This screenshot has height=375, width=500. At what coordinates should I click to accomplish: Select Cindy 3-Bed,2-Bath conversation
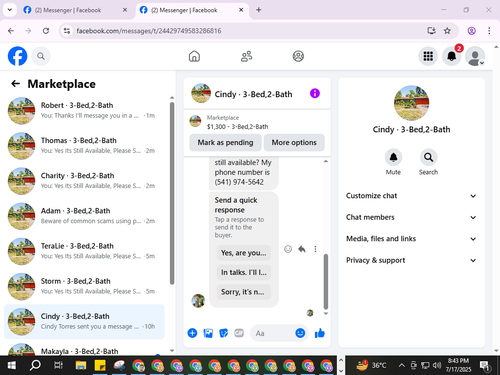84,321
